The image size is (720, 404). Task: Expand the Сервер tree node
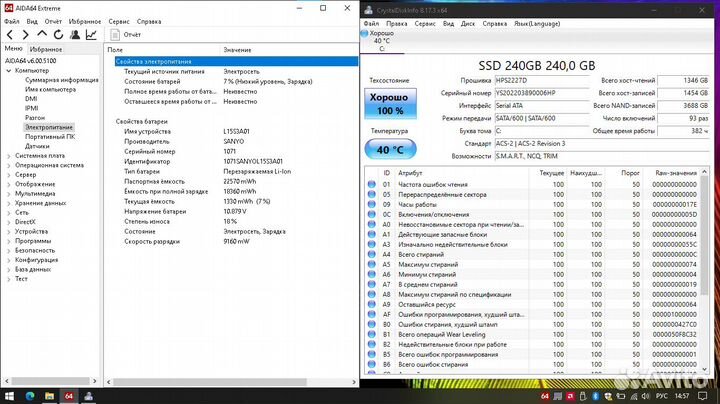9,175
